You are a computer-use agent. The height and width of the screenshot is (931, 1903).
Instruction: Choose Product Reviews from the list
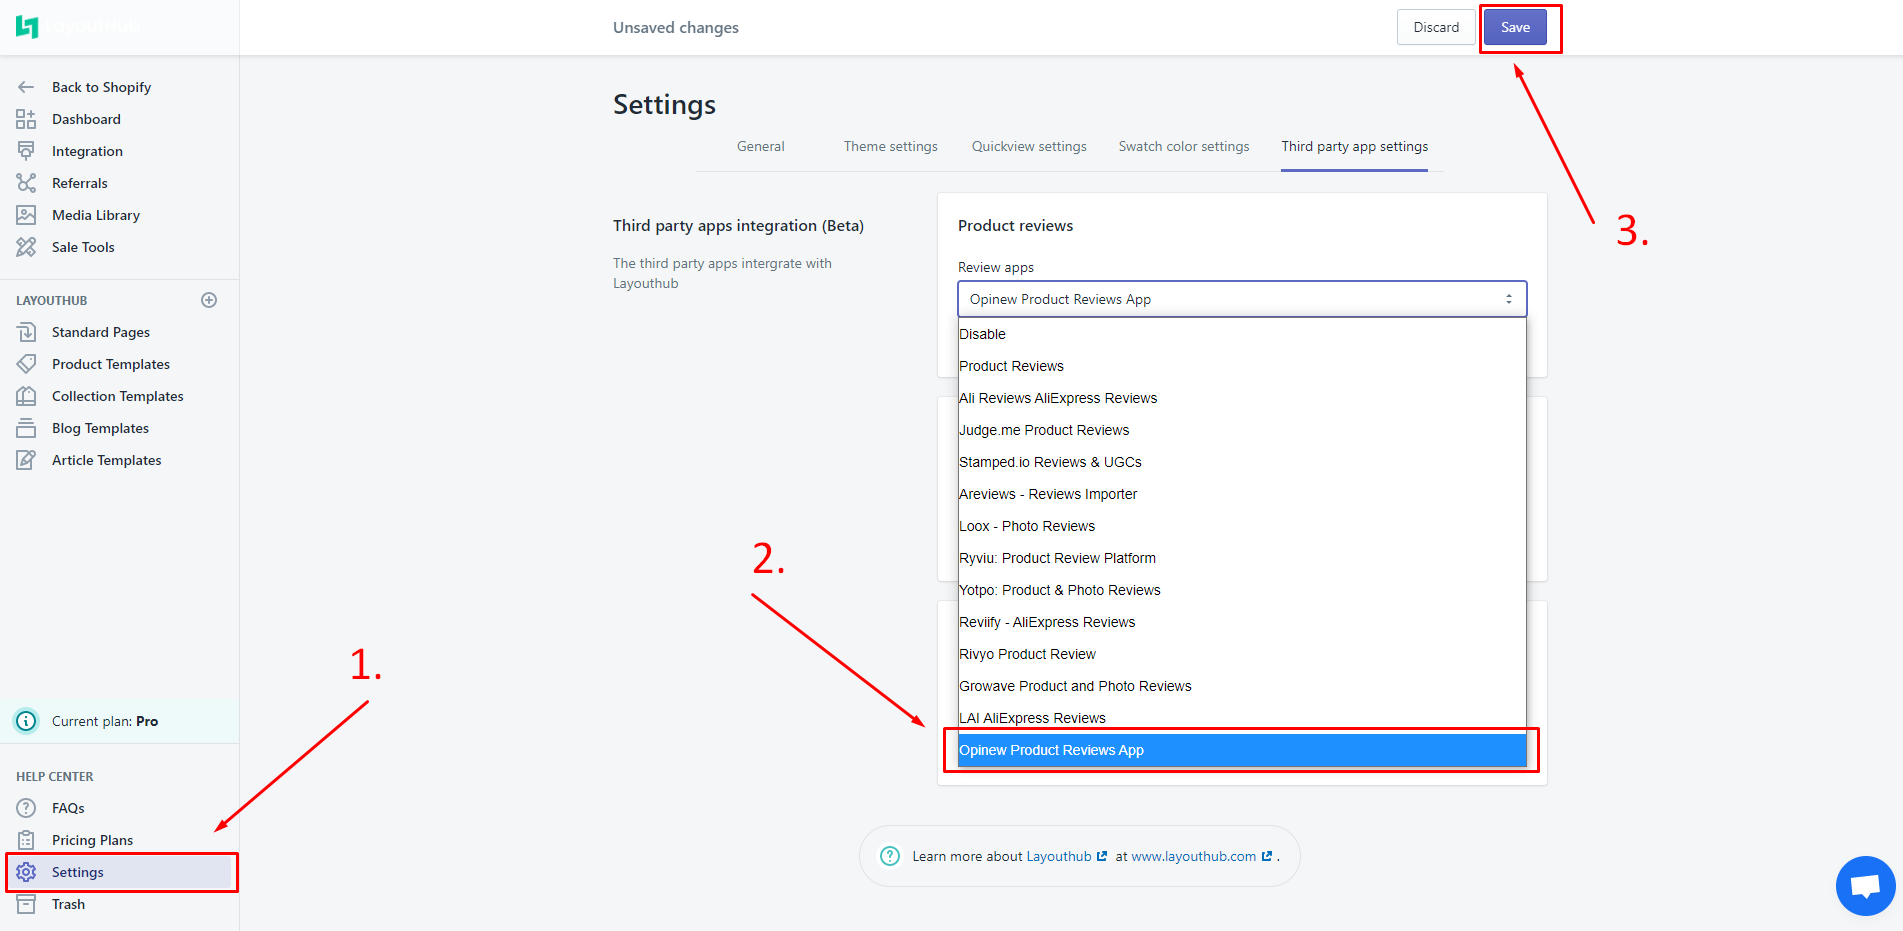click(1242, 366)
